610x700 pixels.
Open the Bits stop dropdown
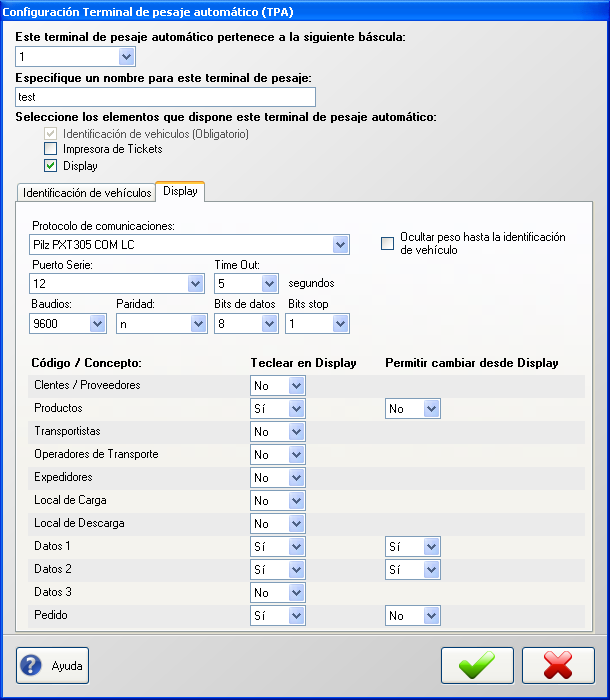point(318,324)
